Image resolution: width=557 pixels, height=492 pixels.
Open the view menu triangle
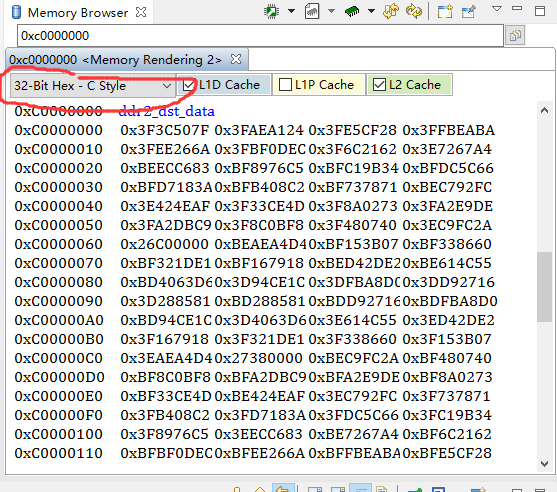(497, 9)
